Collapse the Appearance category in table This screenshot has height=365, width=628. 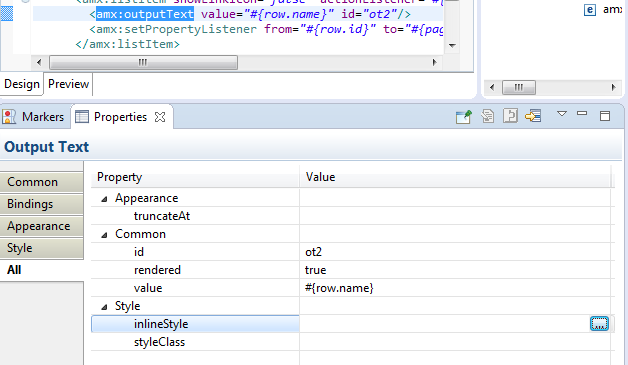[x=104, y=199]
